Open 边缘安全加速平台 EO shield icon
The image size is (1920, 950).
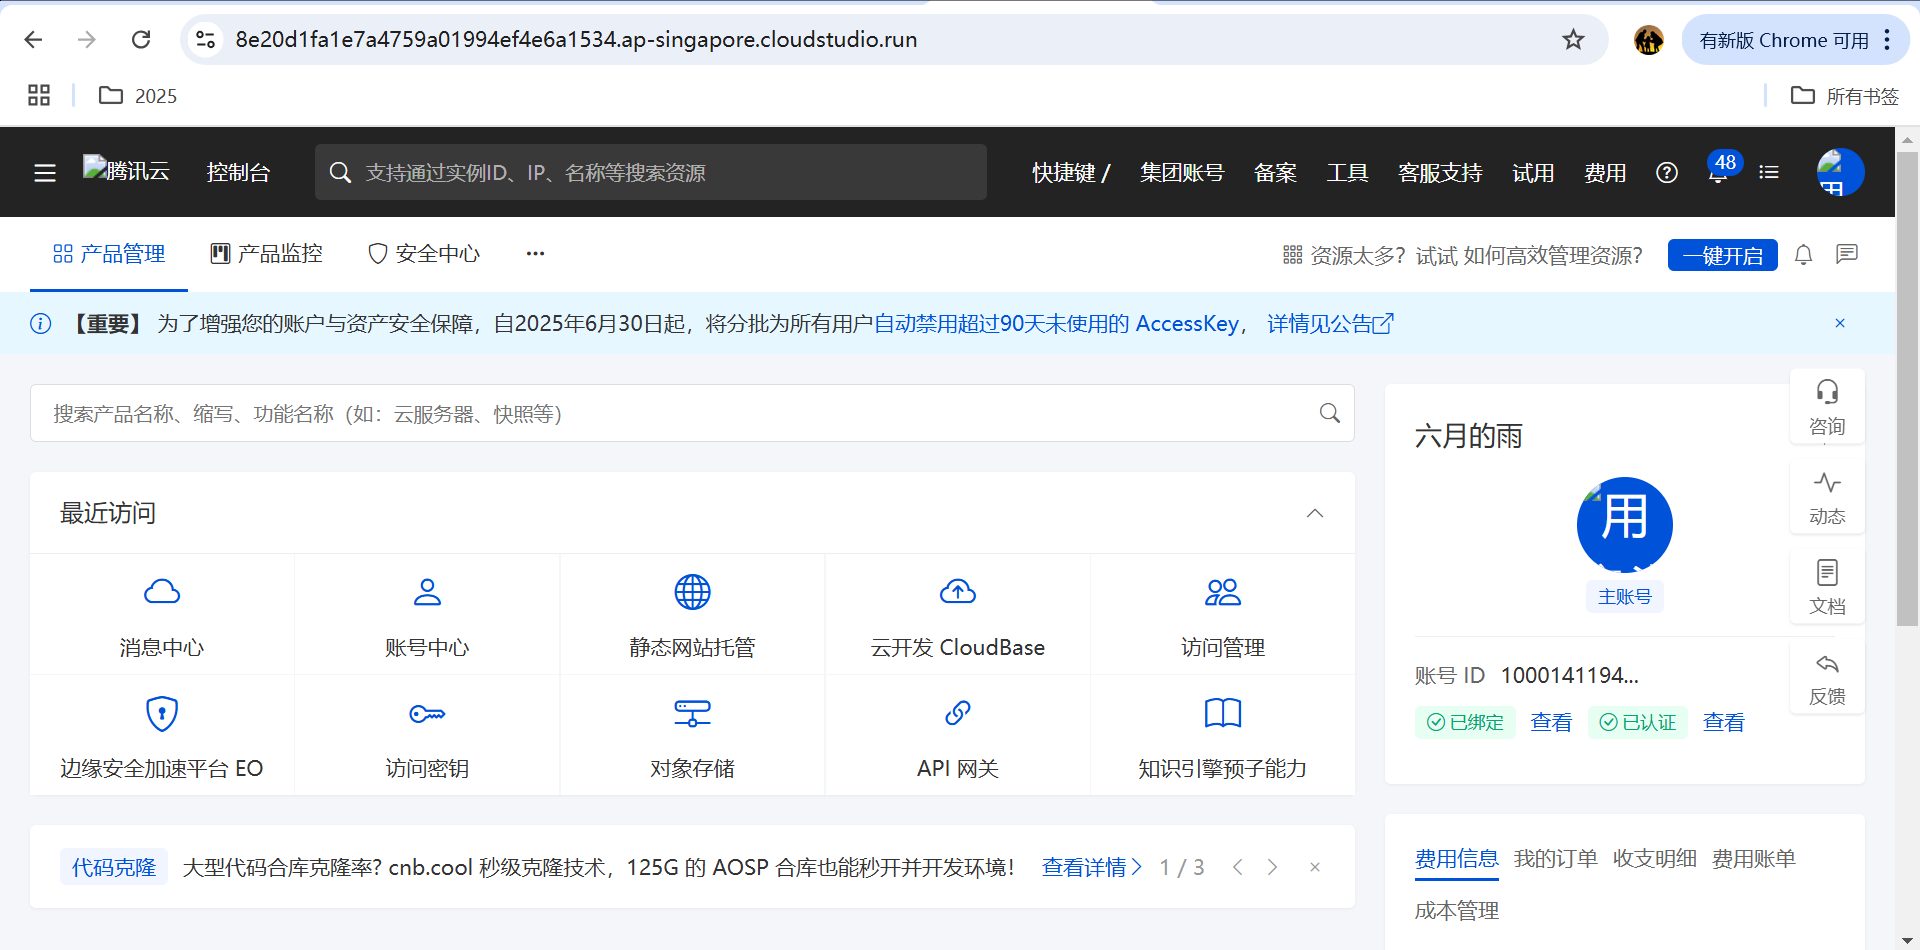(162, 713)
